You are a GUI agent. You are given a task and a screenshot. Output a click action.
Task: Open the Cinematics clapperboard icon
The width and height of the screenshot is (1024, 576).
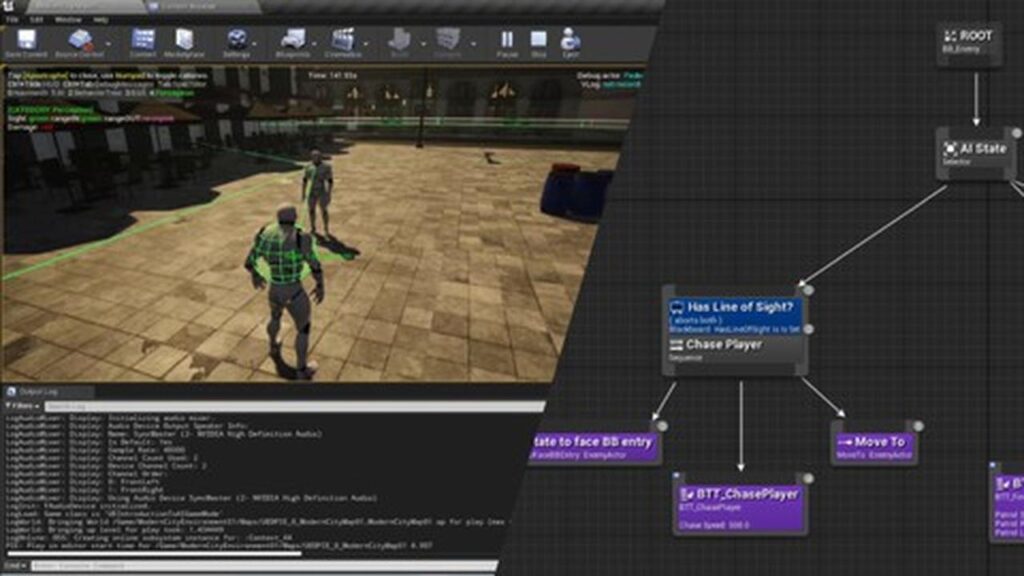[343, 41]
